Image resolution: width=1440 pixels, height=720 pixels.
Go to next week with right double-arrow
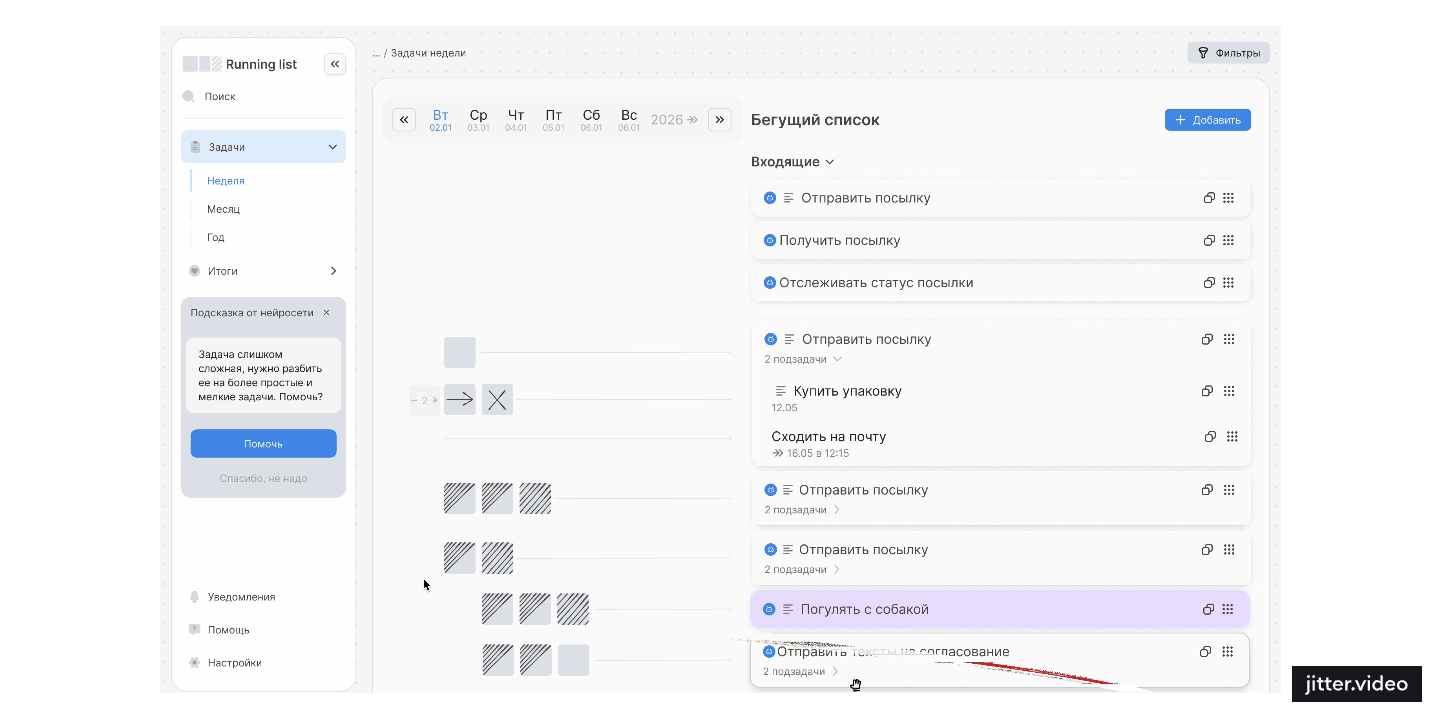719,120
